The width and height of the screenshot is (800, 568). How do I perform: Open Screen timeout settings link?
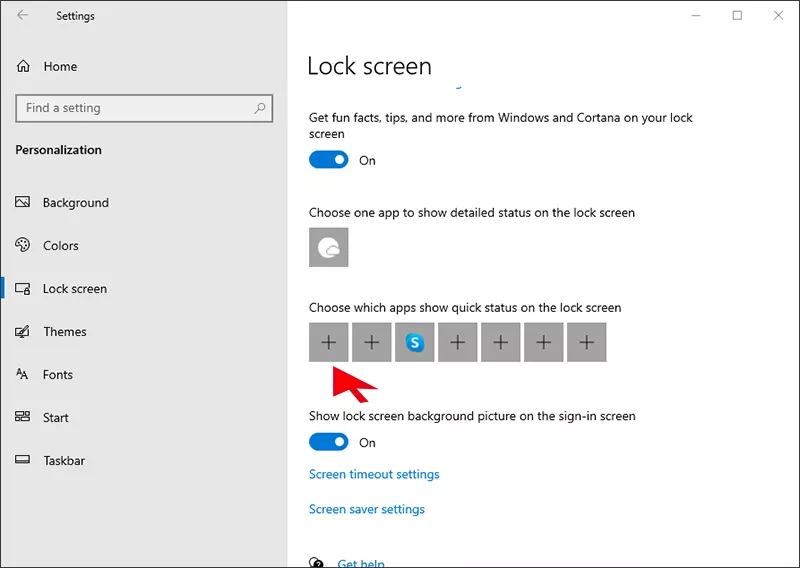(374, 474)
